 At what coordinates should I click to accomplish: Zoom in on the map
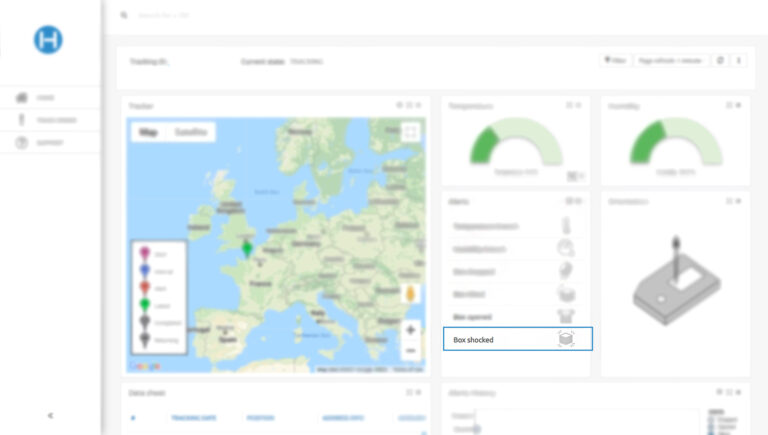(x=410, y=330)
